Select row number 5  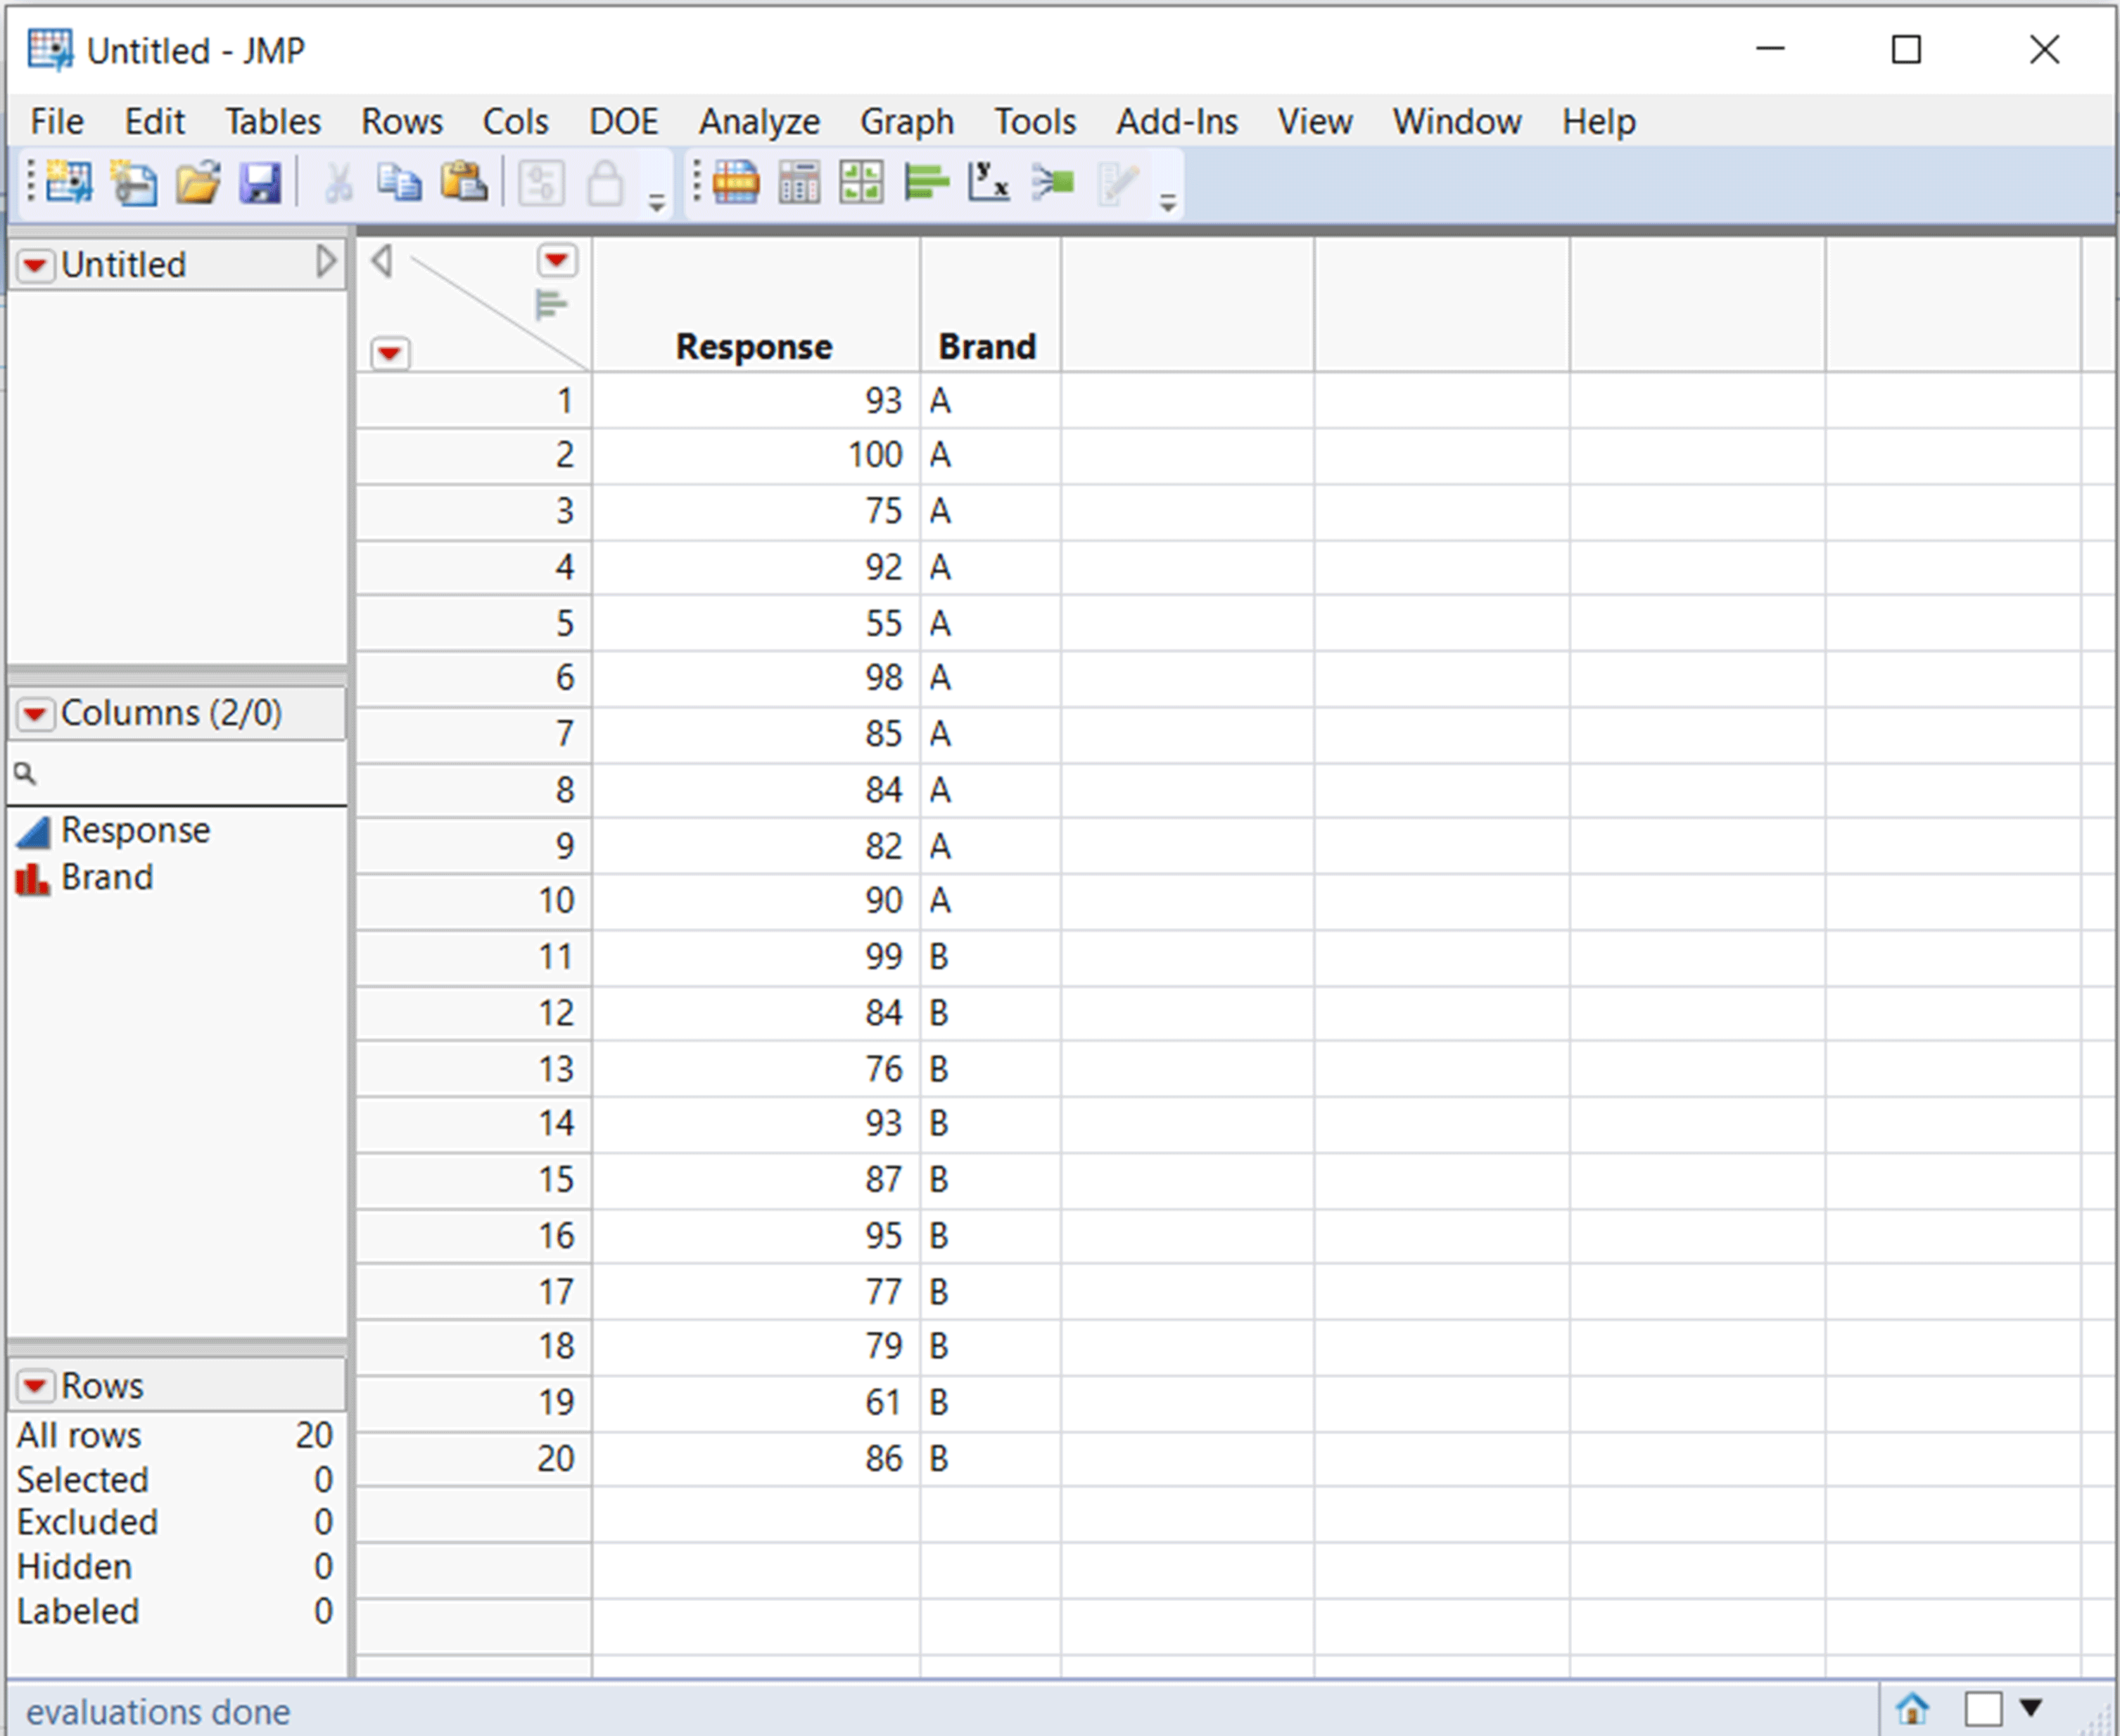473,624
